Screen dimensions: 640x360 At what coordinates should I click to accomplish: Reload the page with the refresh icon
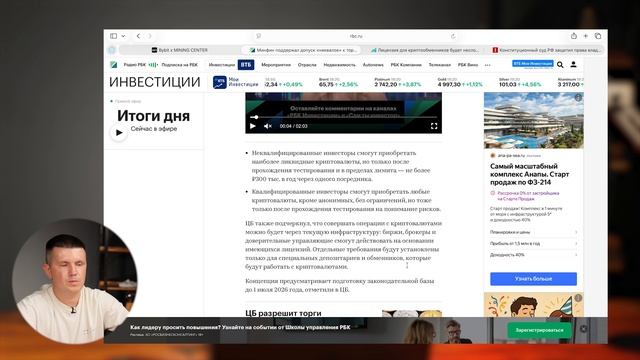453,36
